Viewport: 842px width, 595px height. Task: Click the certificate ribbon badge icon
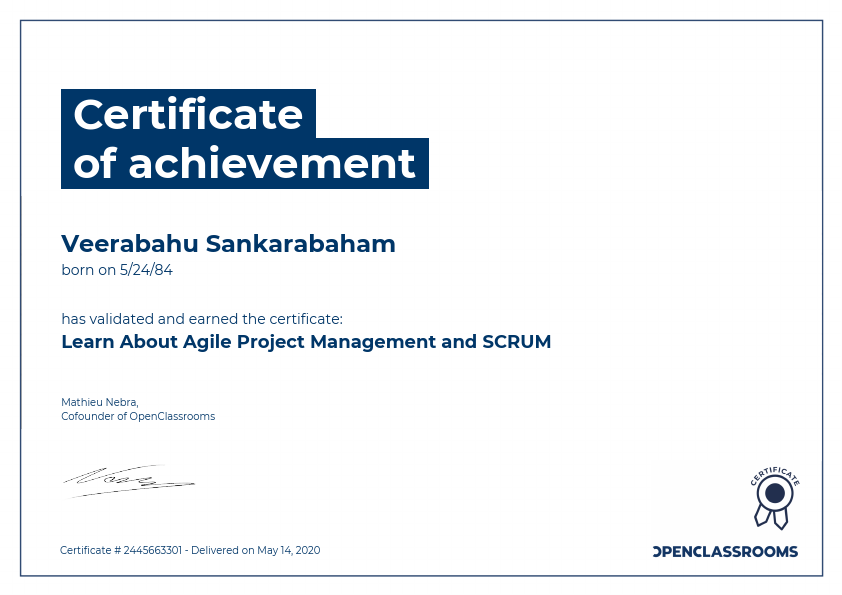[x=774, y=498]
